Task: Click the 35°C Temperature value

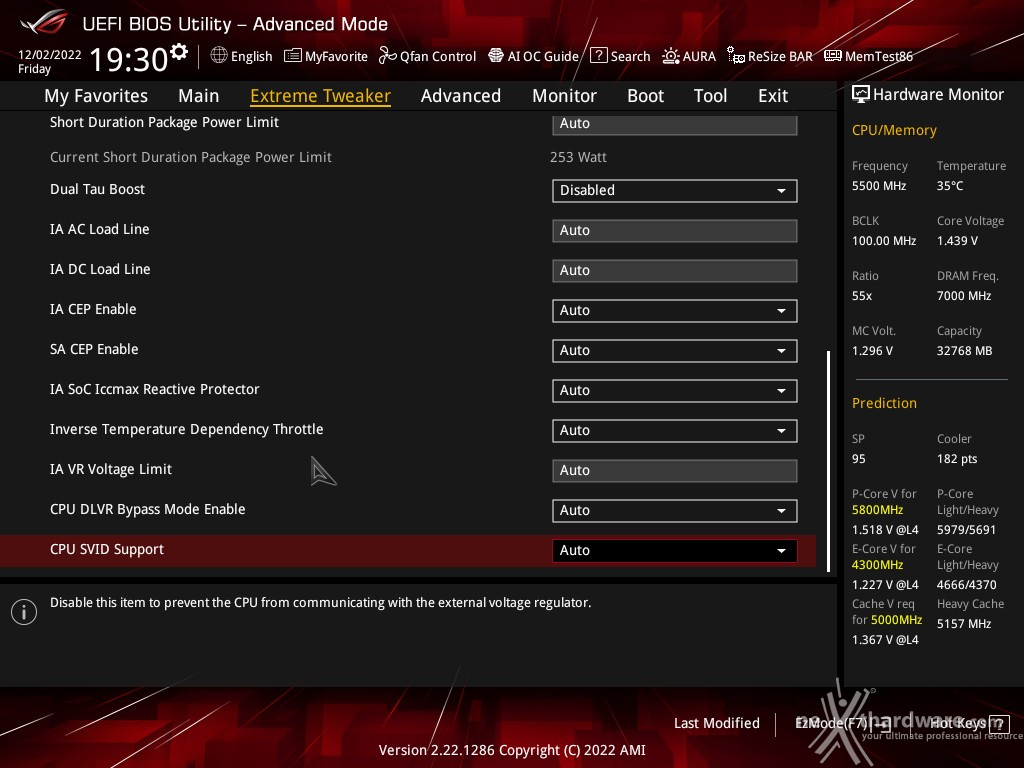Action: (950, 186)
